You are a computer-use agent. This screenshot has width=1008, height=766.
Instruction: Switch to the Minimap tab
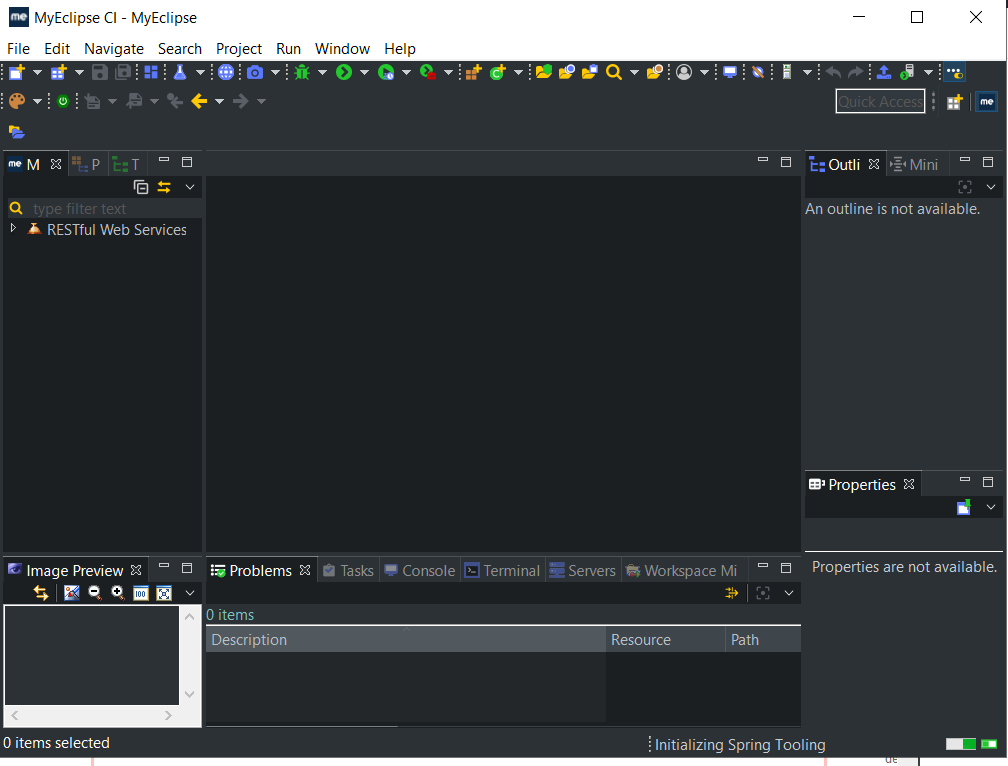pyautogui.click(x=915, y=165)
